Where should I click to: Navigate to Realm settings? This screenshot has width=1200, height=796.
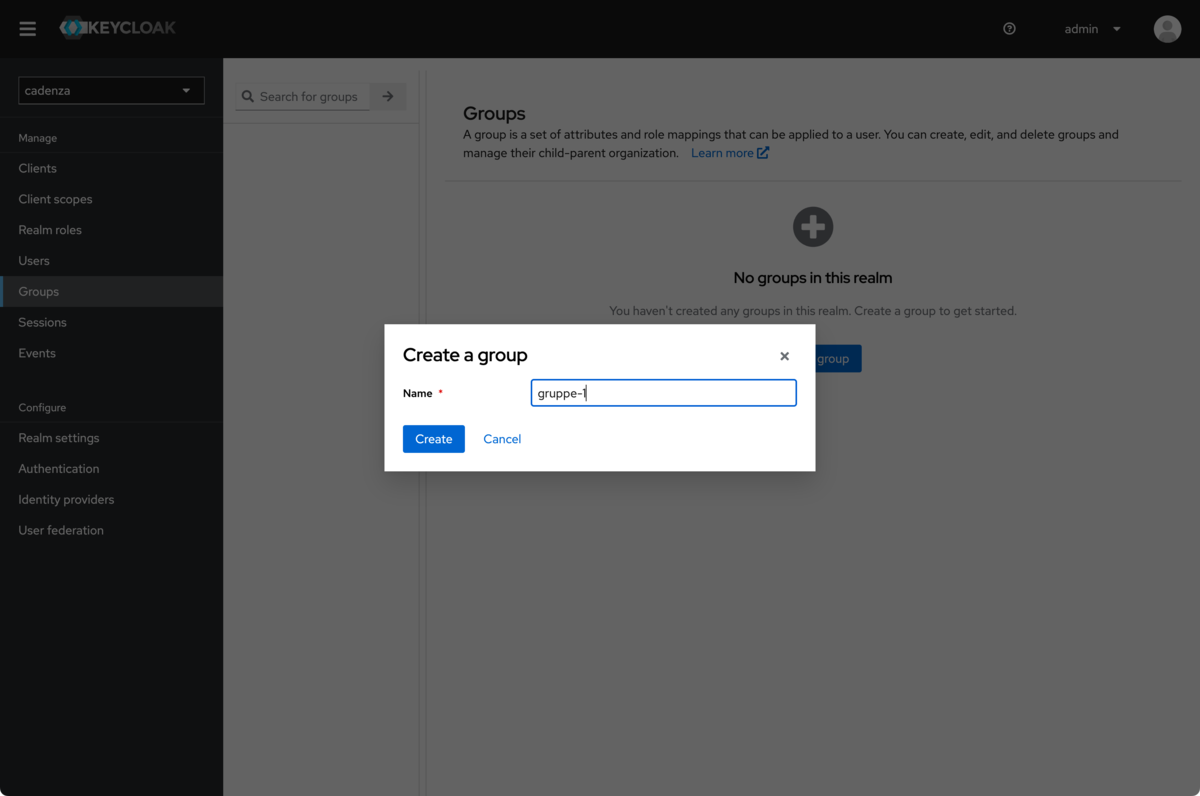coord(57,437)
